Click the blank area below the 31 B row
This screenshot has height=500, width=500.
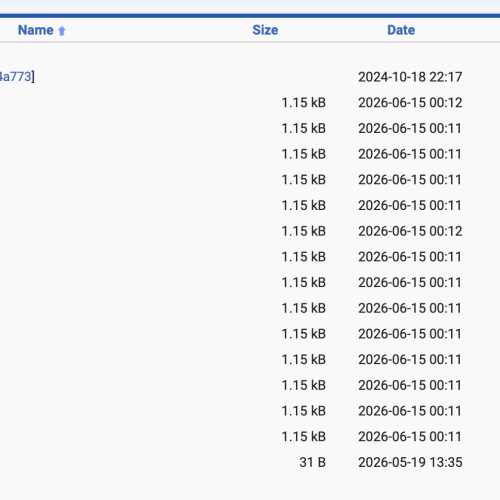point(250,487)
